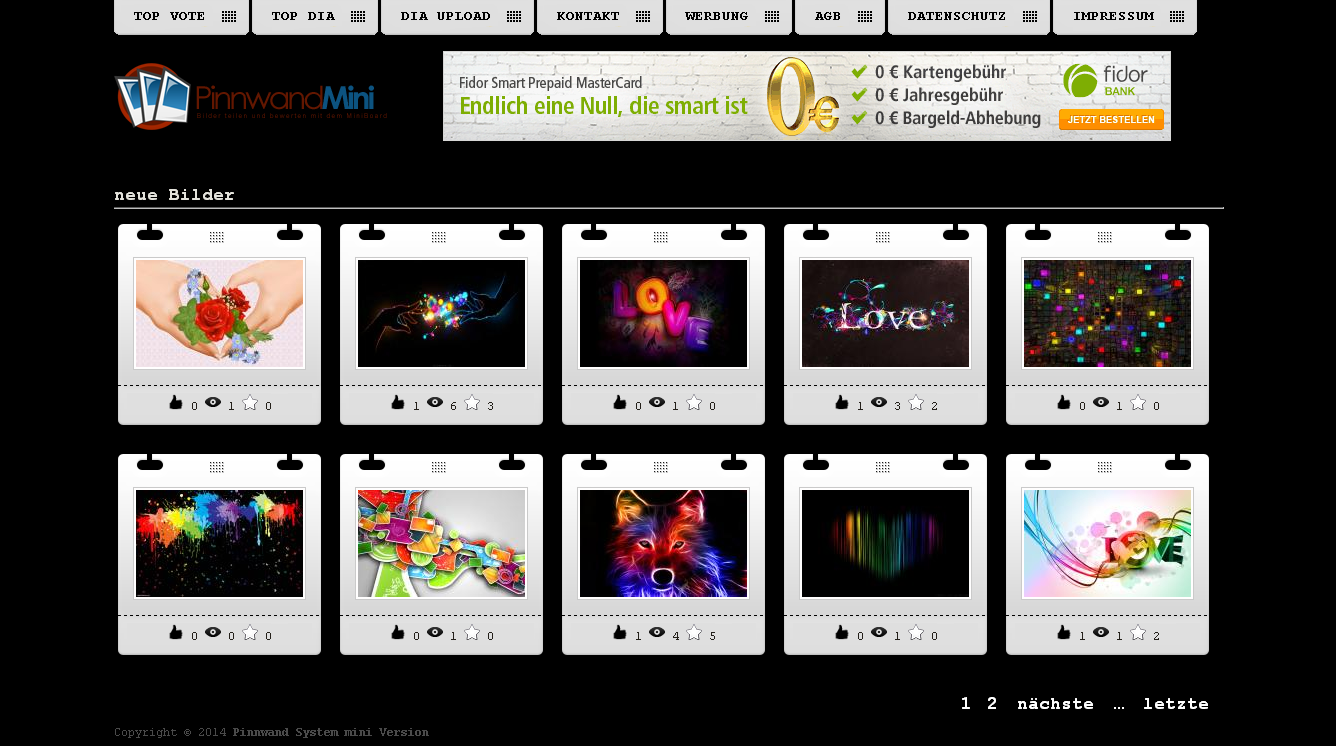1336x746 pixels.
Task: Jump to letzte page link
Action: tap(1176, 704)
